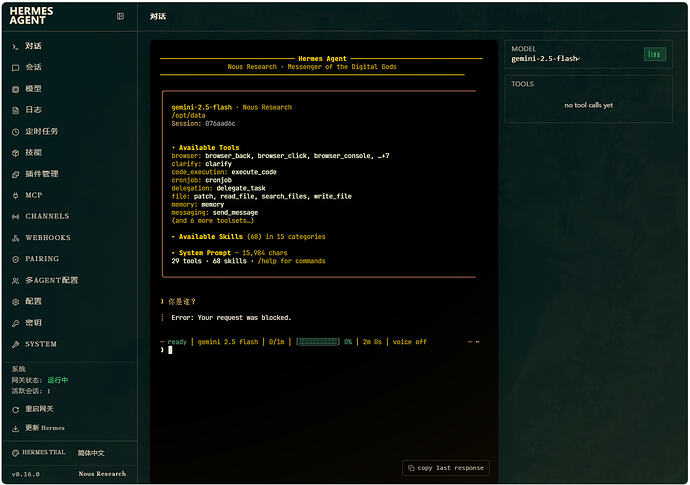The height and width of the screenshot is (485, 690).
Task: Click the 运行中 gateway status text
Action: tap(58, 380)
